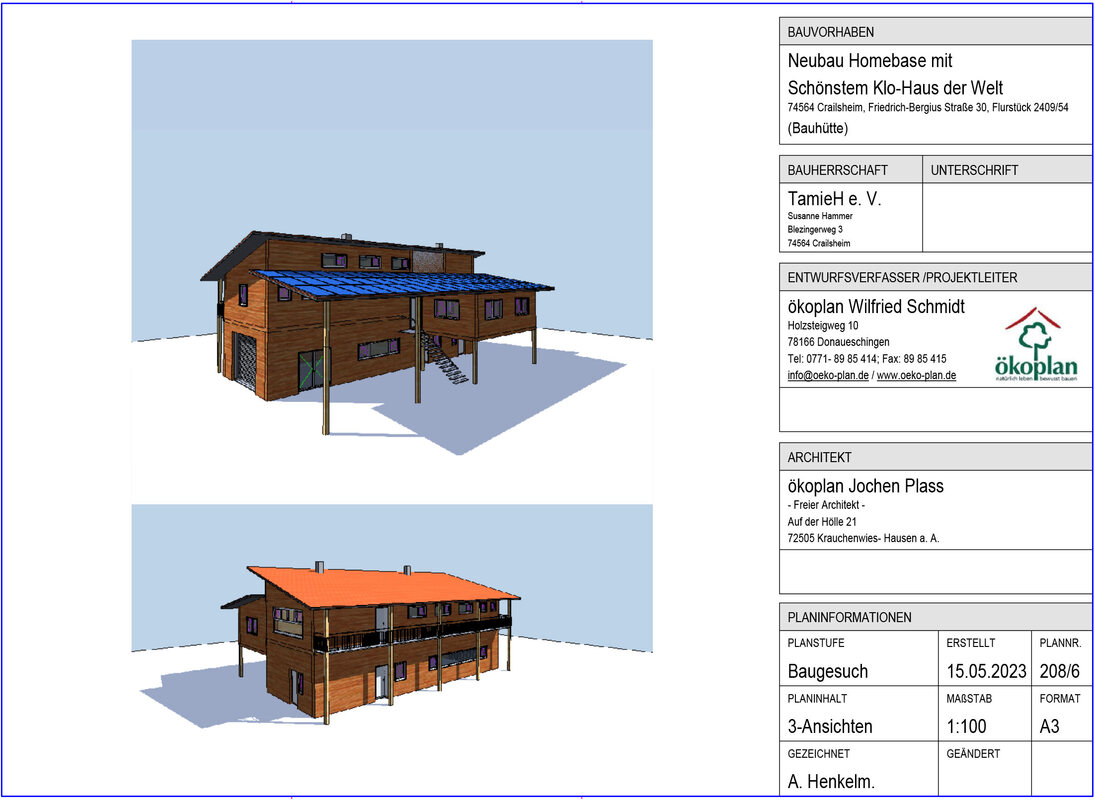Open the www.oeko-plan.de website link
1095x800 pixels.
click(916, 376)
